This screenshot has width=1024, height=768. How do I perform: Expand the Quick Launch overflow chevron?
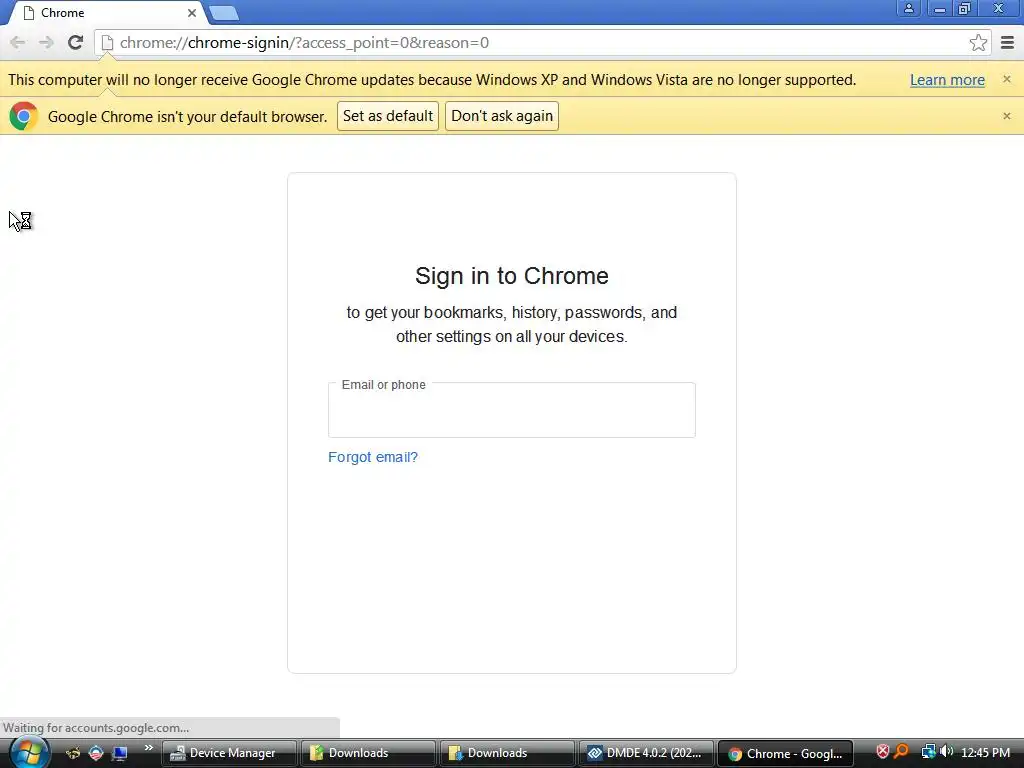[x=148, y=748]
